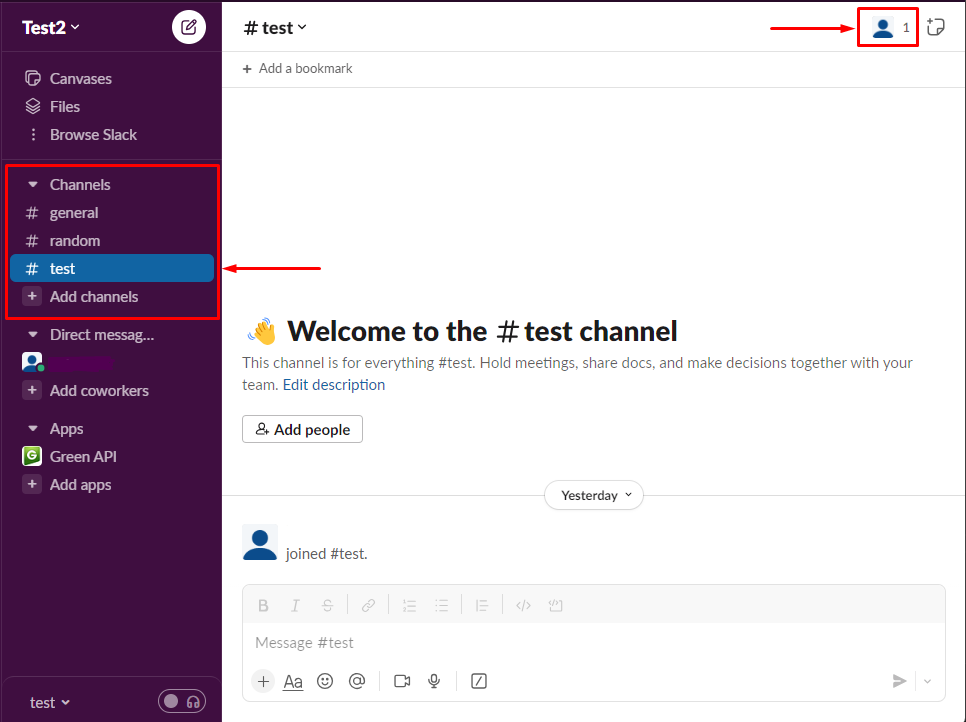Expand the Yesterday date dropdown
This screenshot has width=966, height=722.
(594, 495)
